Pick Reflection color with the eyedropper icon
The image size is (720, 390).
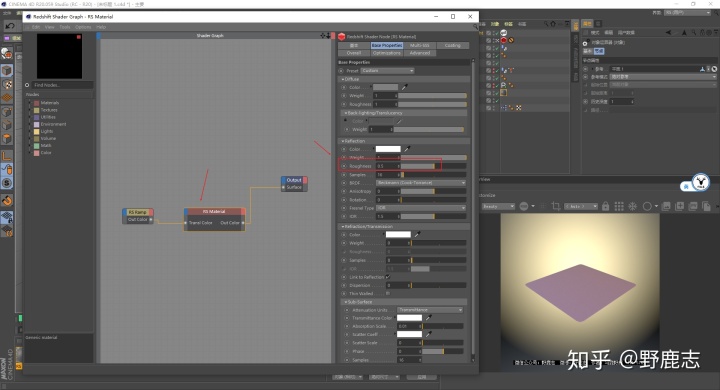(x=407, y=149)
